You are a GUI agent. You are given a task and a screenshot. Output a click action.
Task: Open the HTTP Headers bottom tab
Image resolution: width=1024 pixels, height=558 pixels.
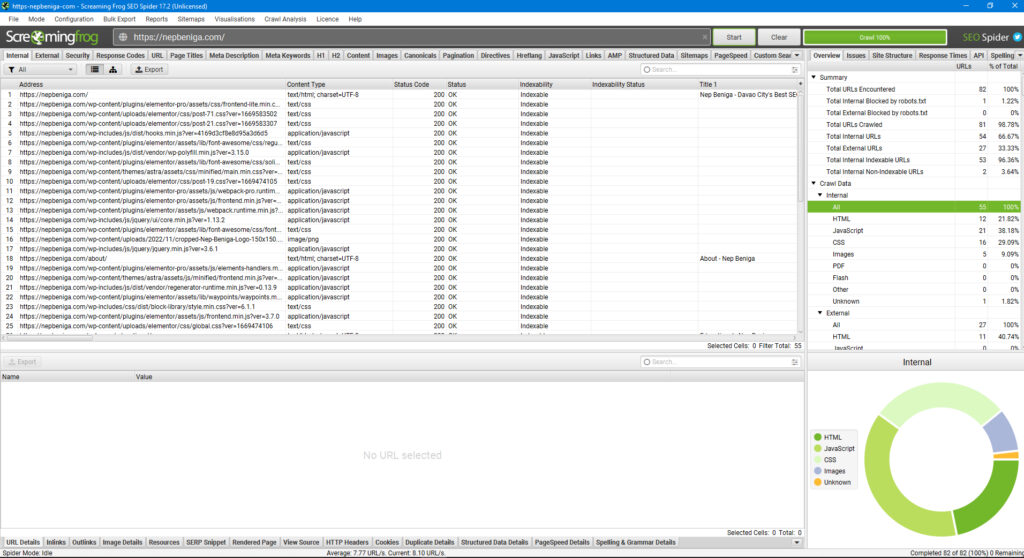point(347,542)
